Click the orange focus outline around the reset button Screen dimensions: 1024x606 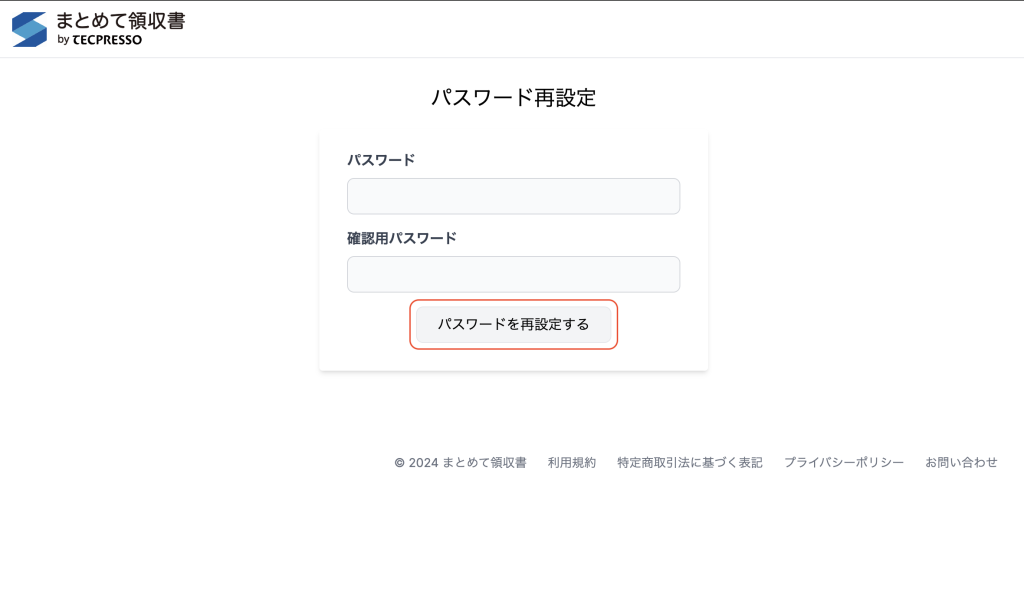(411, 325)
